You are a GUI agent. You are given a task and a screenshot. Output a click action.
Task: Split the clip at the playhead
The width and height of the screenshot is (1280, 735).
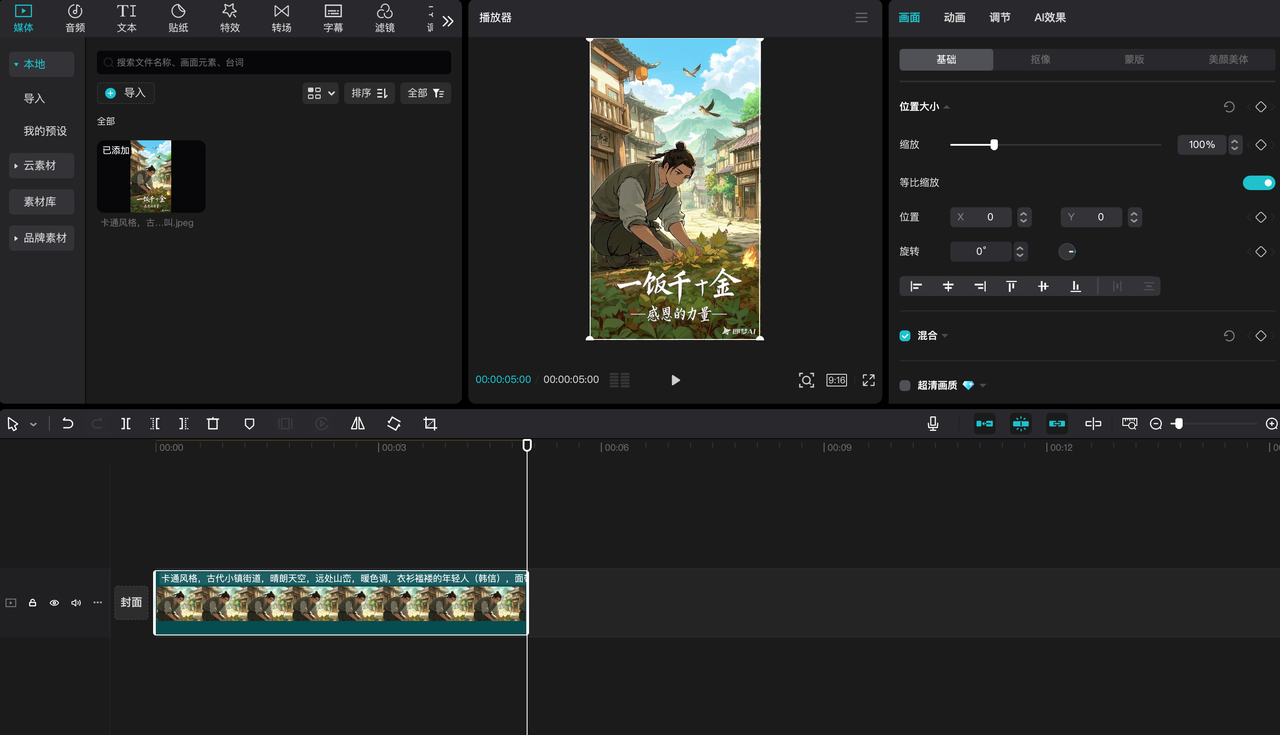(126, 424)
